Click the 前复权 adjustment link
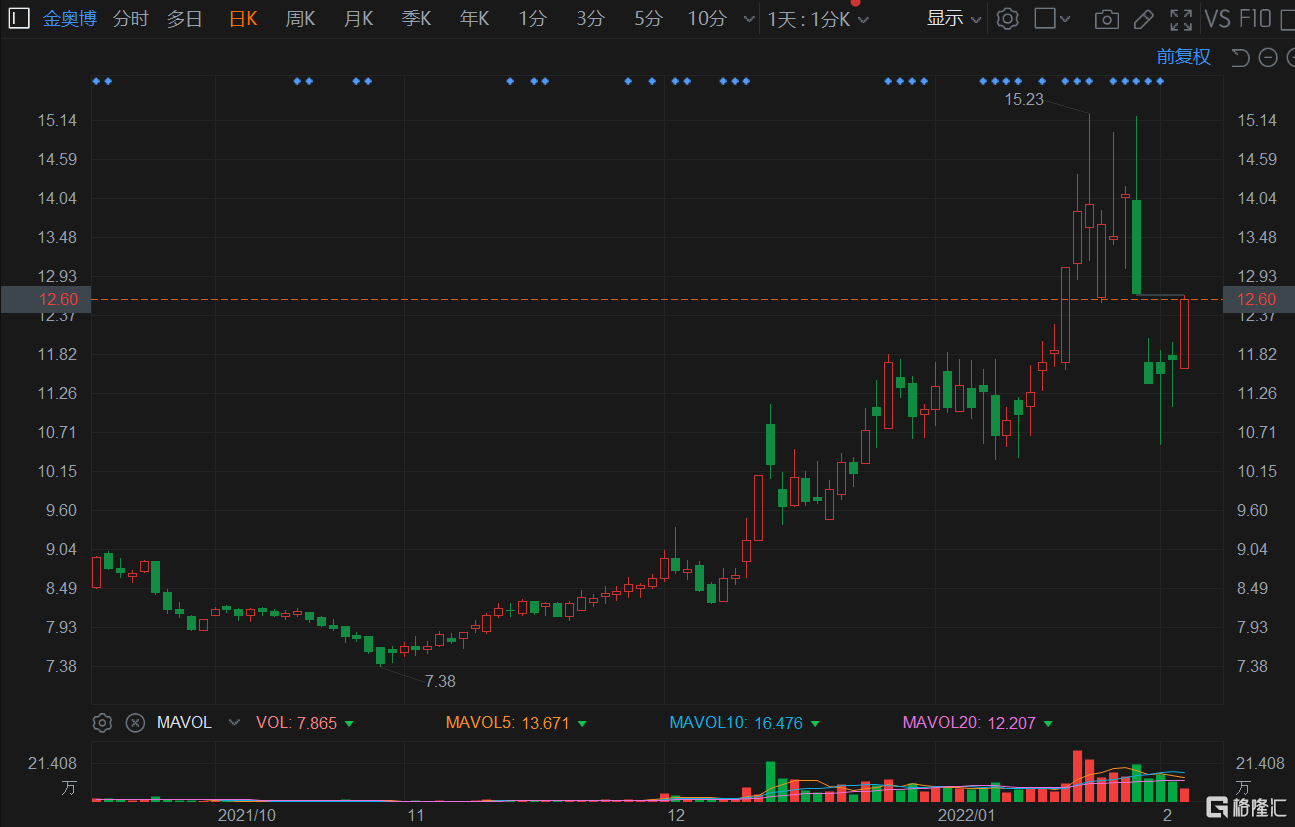The image size is (1295, 827). click(x=1184, y=57)
